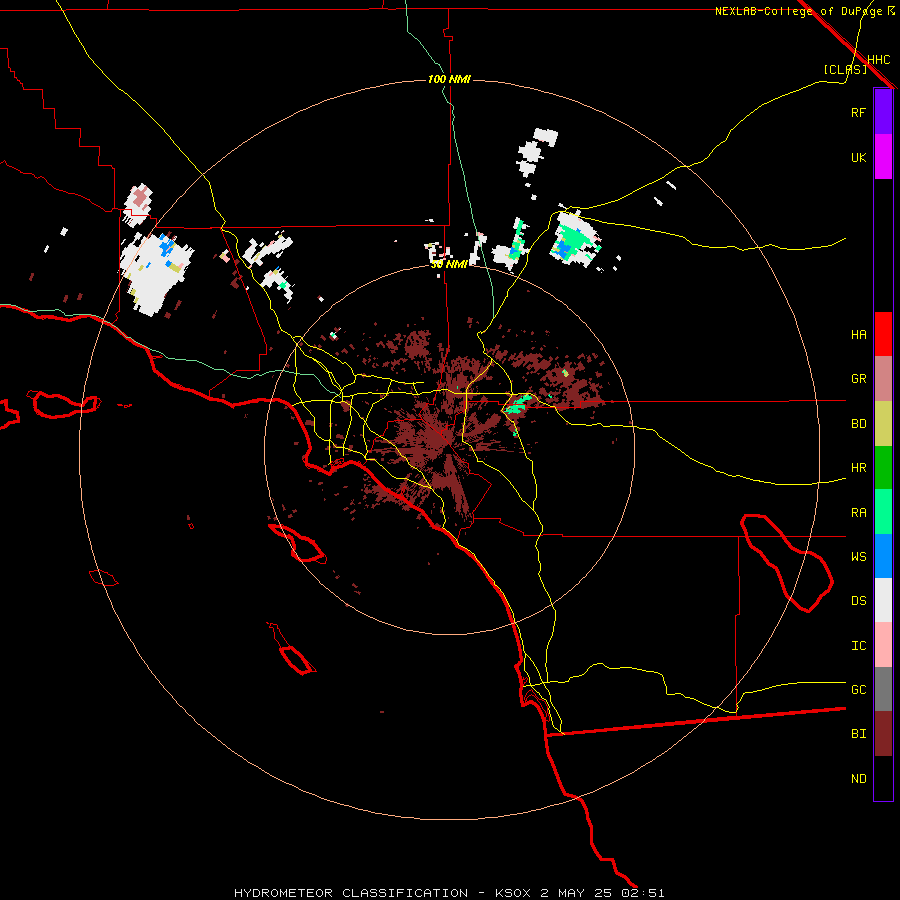Click the HHC product code label

[879, 60]
